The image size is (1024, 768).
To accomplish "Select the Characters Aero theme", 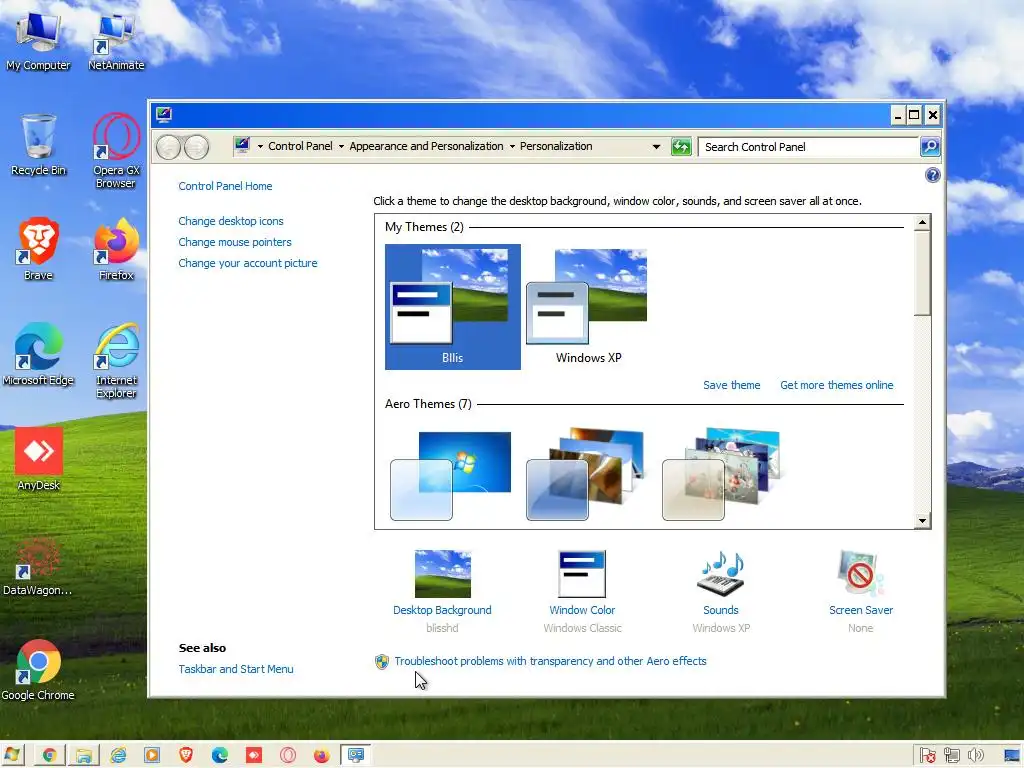I will [x=722, y=474].
